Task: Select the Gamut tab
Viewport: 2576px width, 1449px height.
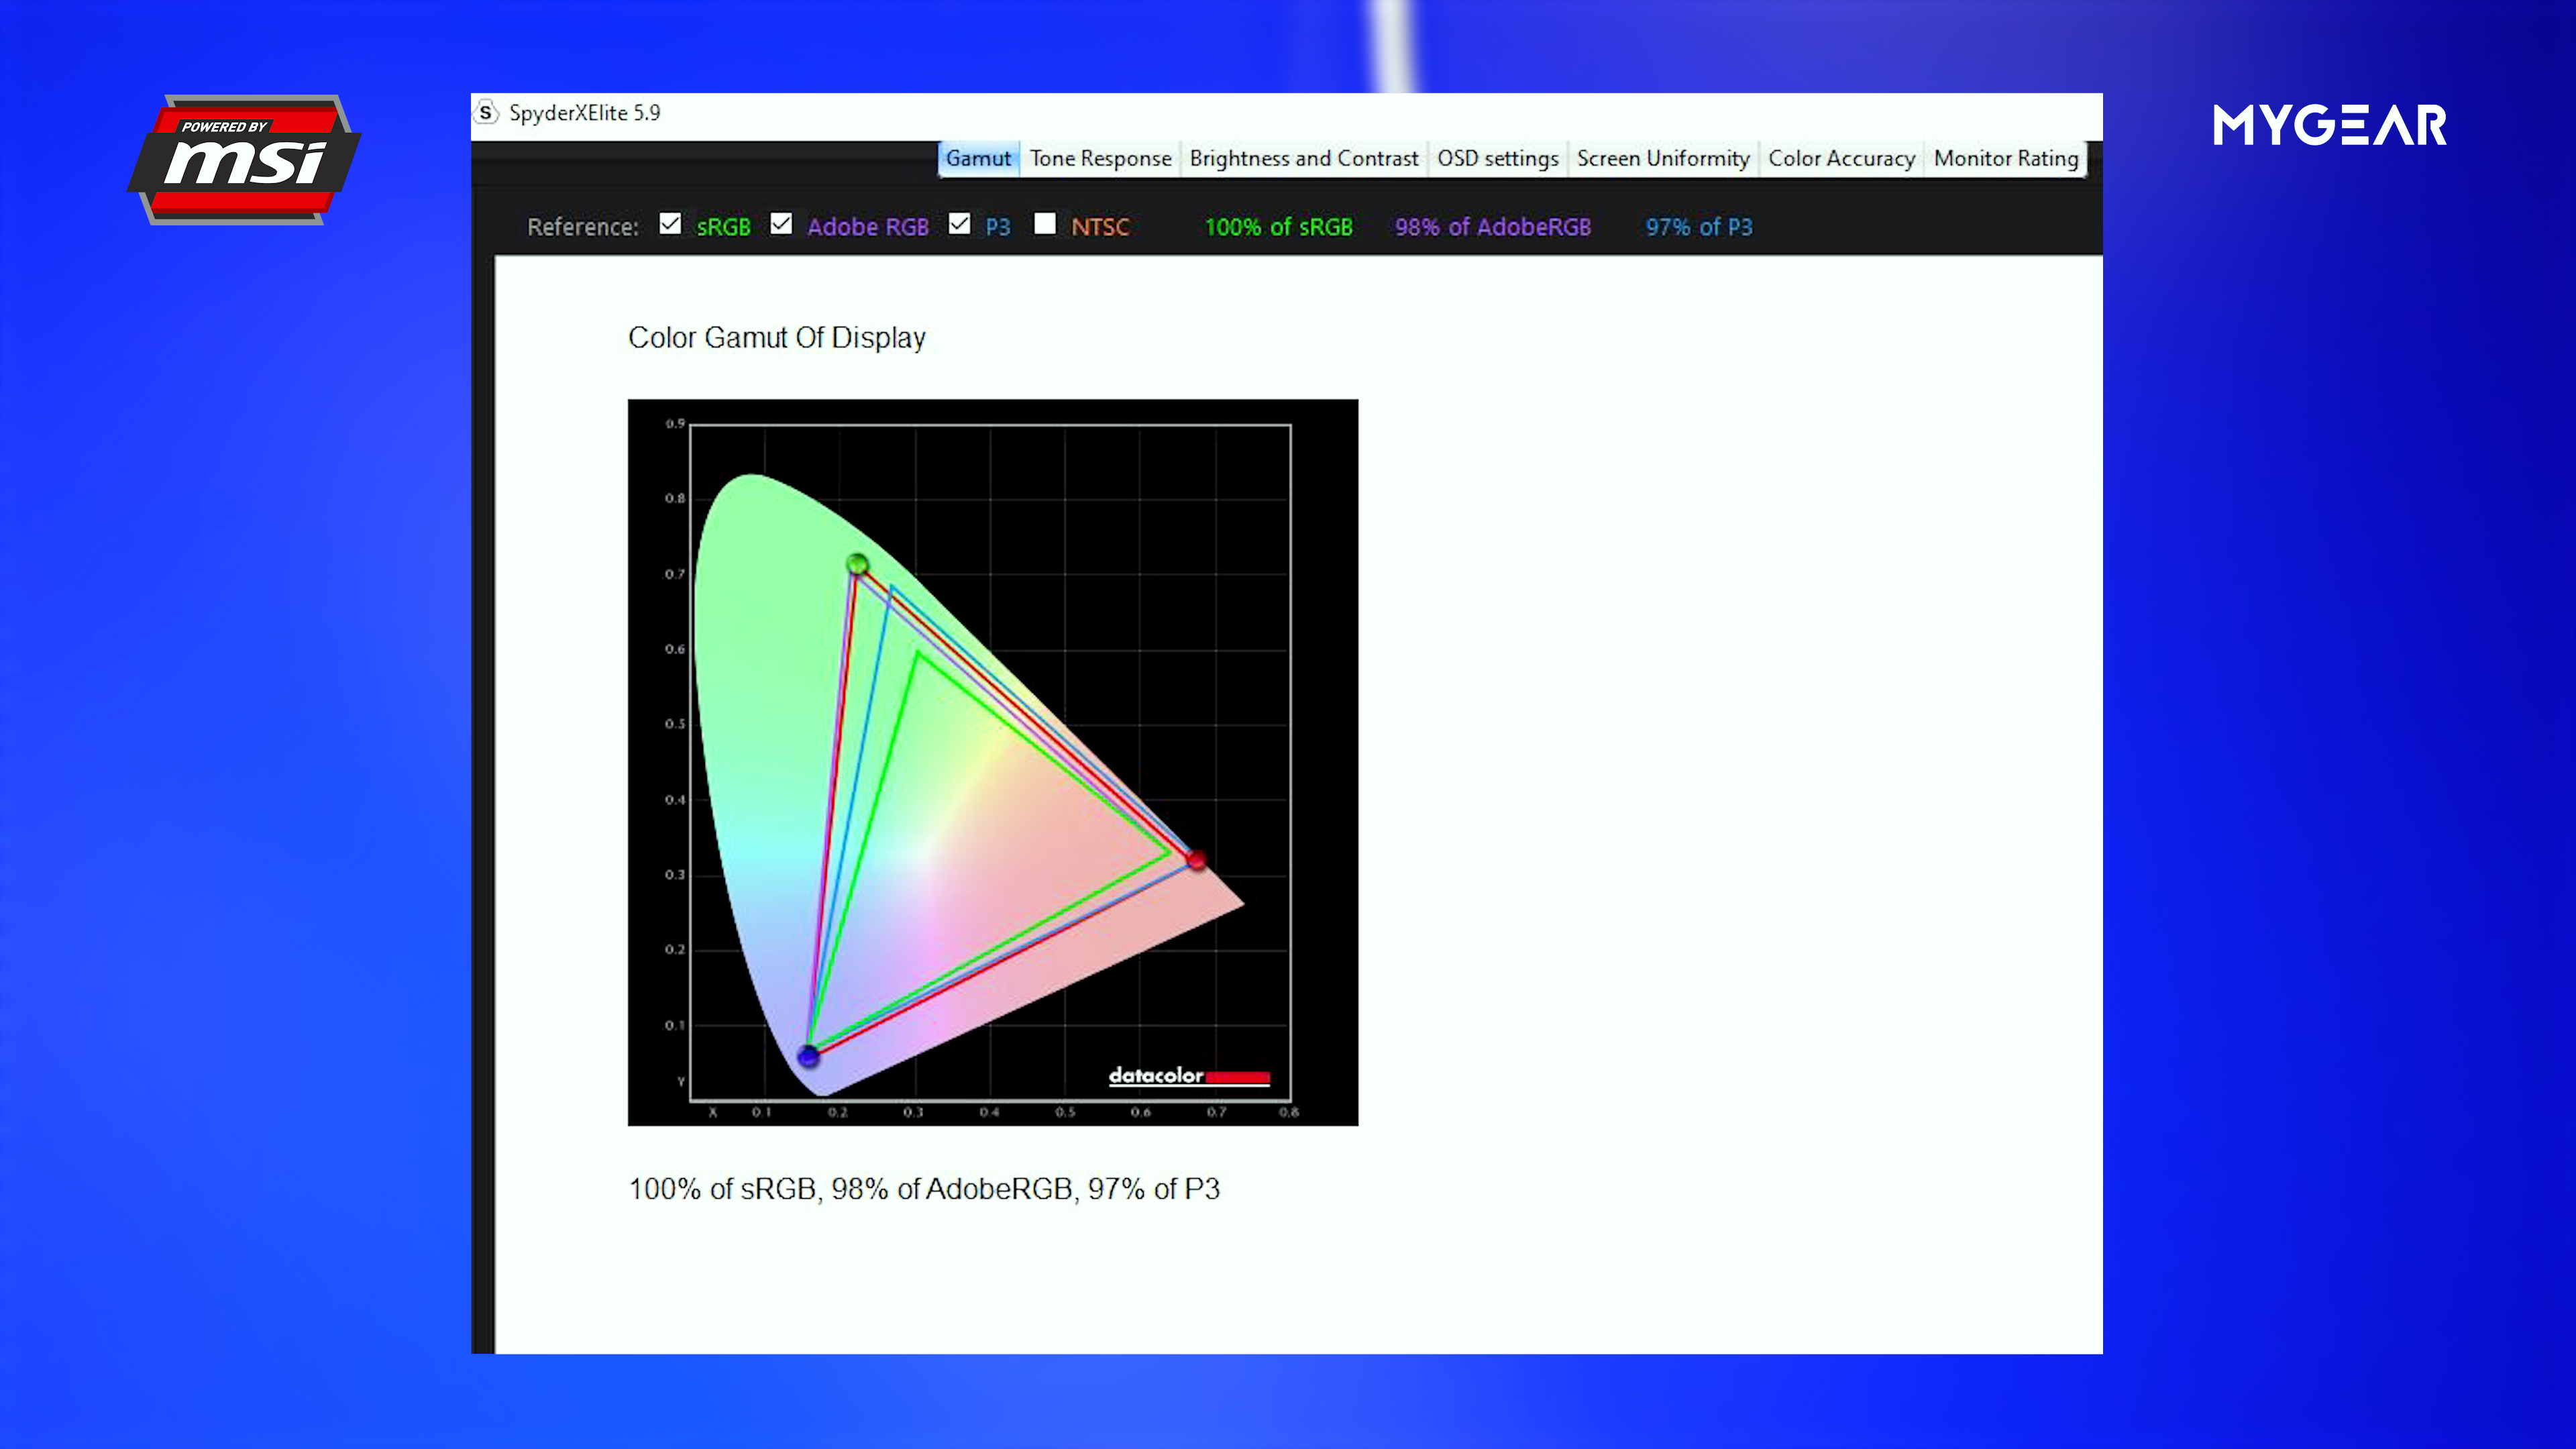Action: [978, 158]
